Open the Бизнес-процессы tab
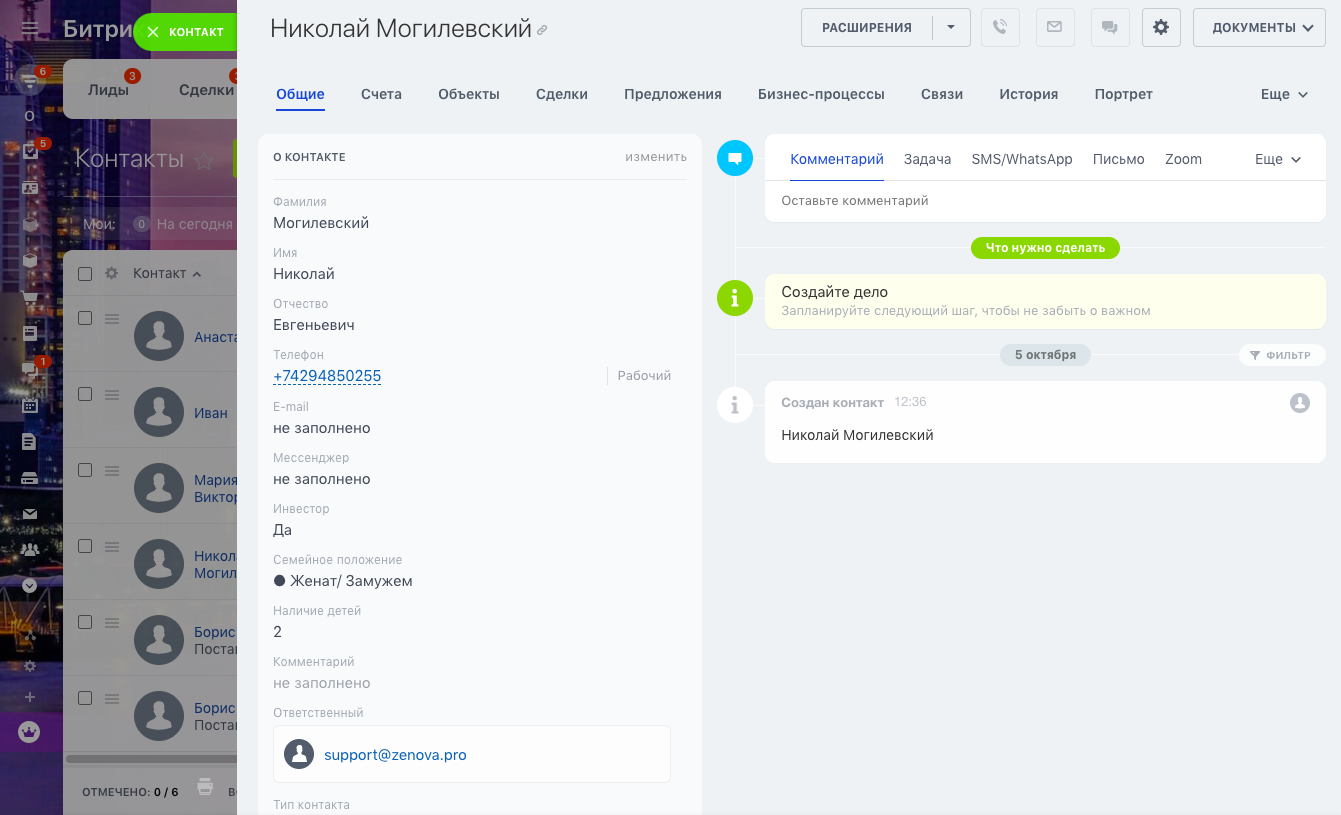This screenshot has width=1341, height=815. 821,94
